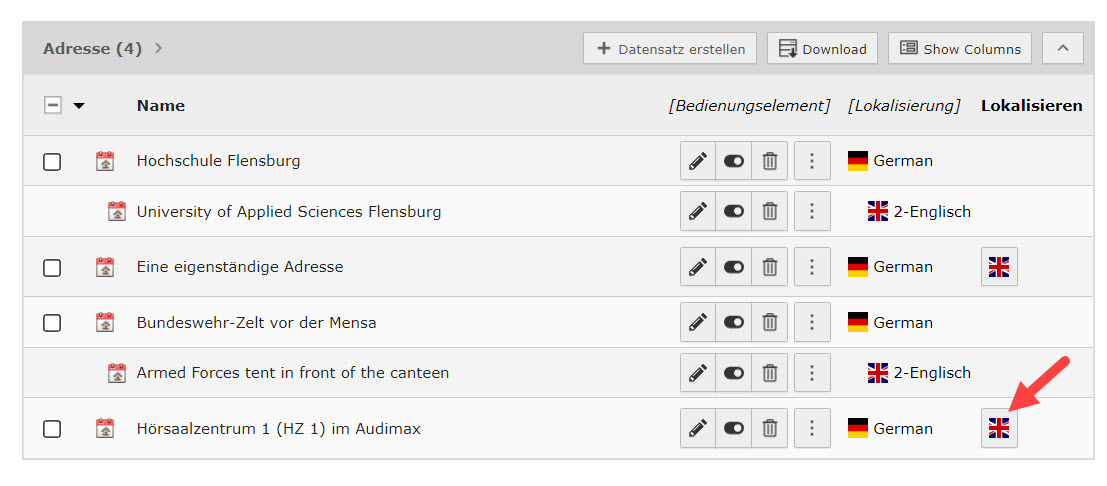The width and height of the screenshot is (1107, 486).
Task: Click the Datensatz erstellen button
Action: [x=670, y=48]
